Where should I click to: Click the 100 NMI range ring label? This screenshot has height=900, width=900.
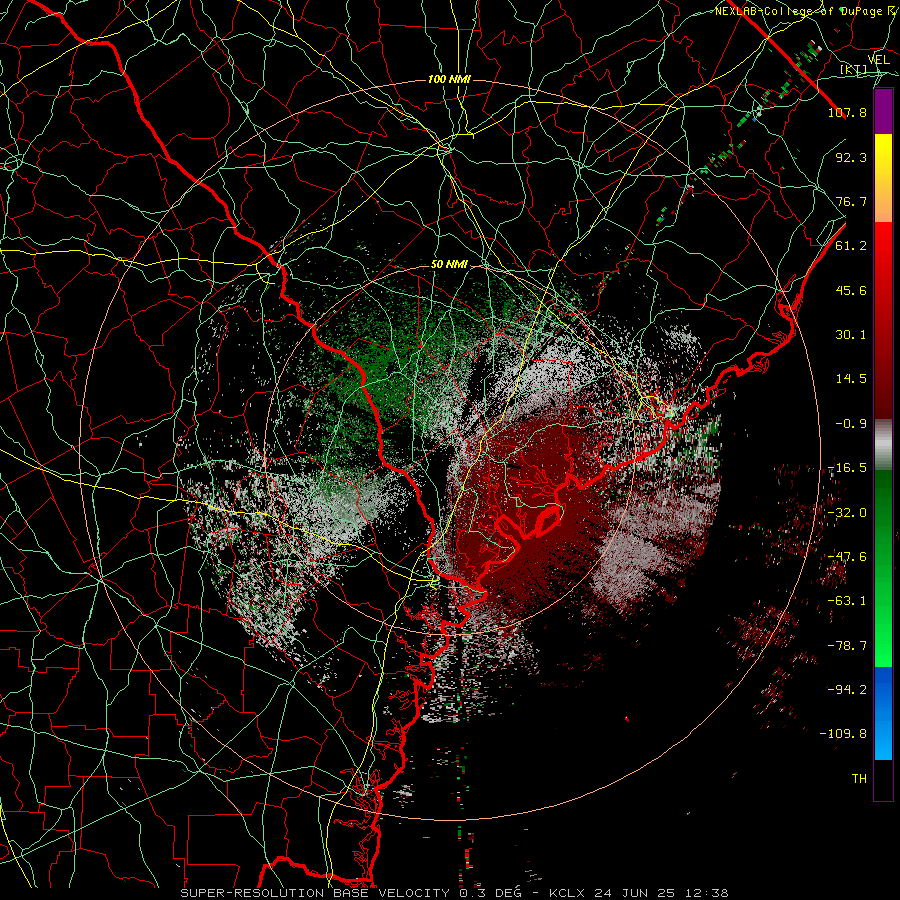449,79
